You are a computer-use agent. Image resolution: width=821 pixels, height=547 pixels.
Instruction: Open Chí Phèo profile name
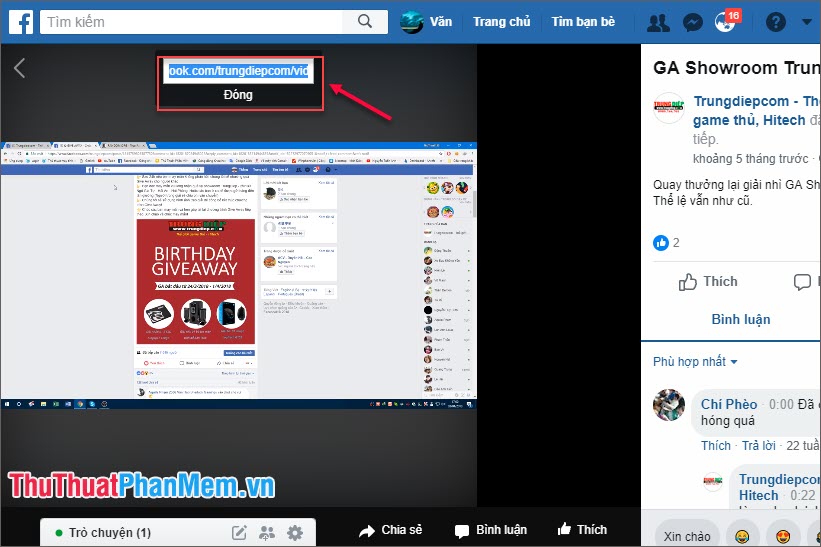[x=729, y=404]
